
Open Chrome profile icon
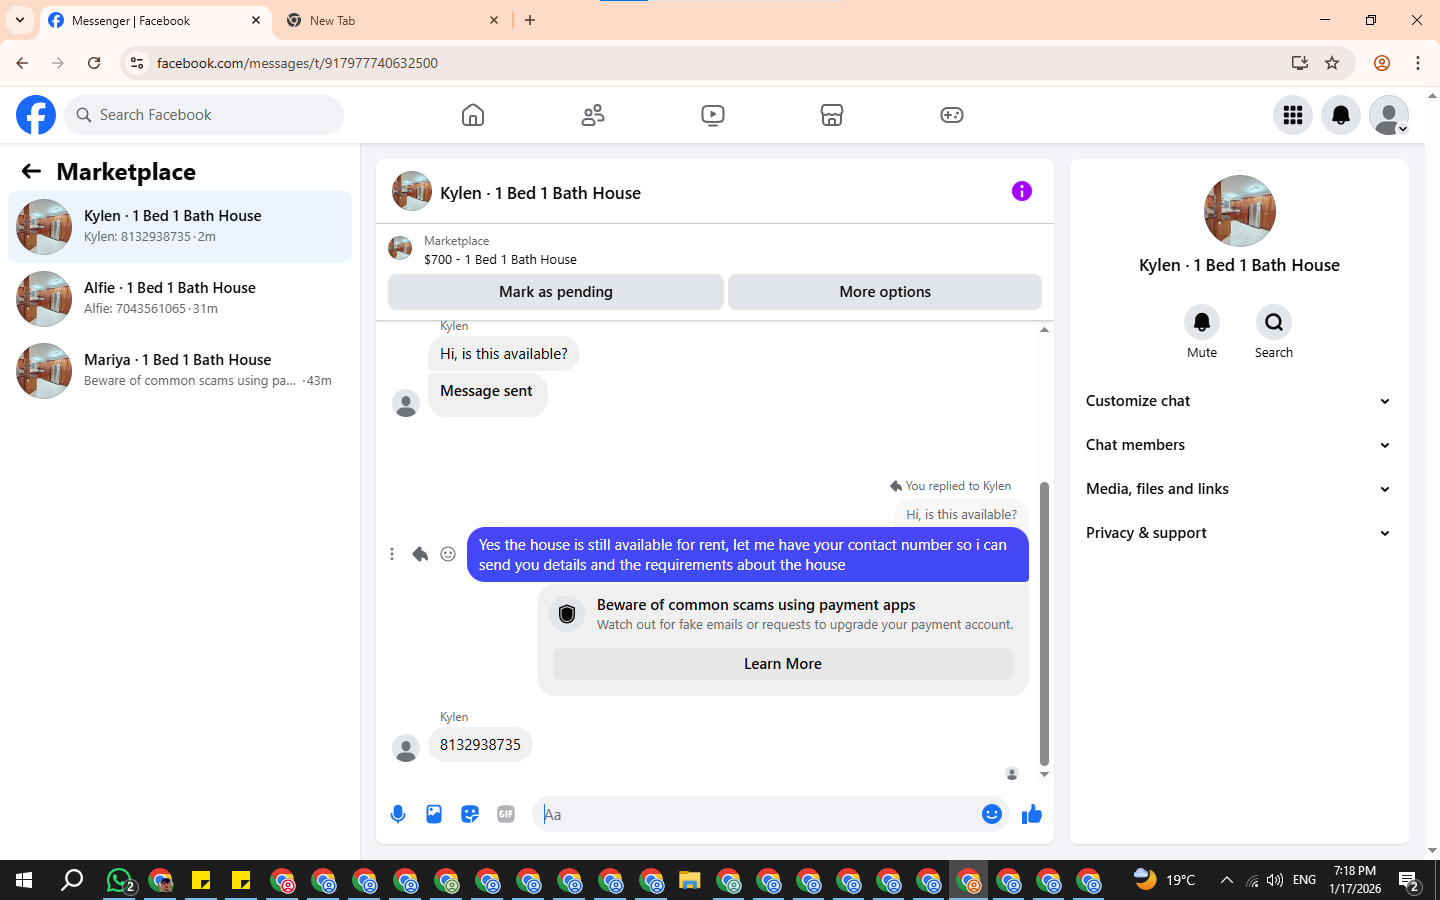1382,63
